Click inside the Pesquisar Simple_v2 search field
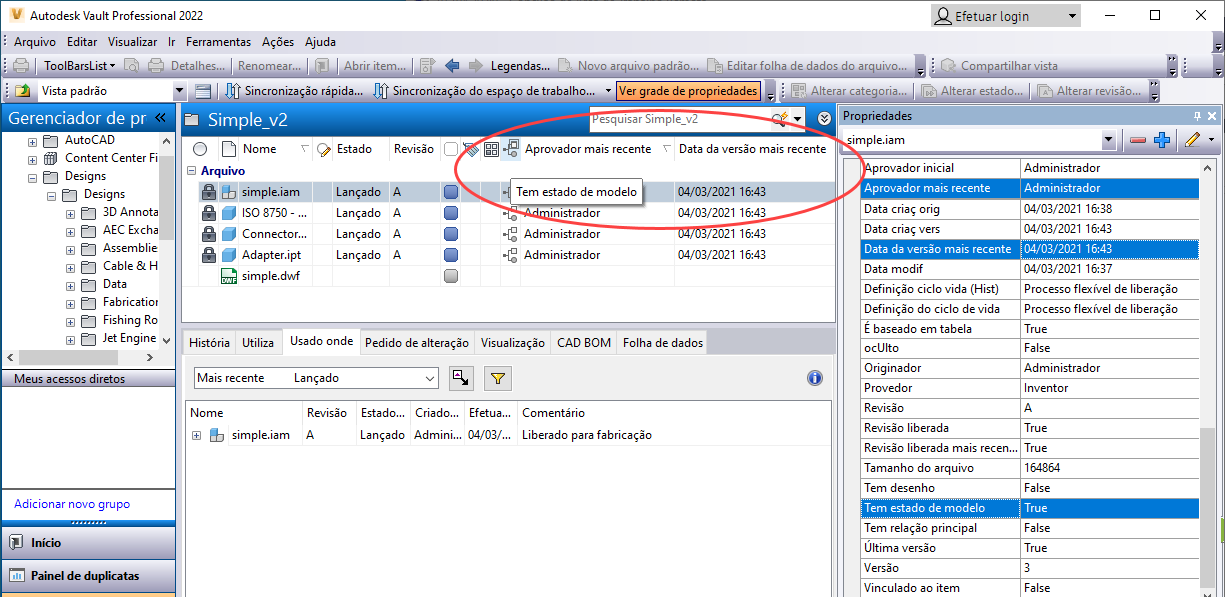Viewport: 1225px width, 597px height. click(x=678, y=119)
